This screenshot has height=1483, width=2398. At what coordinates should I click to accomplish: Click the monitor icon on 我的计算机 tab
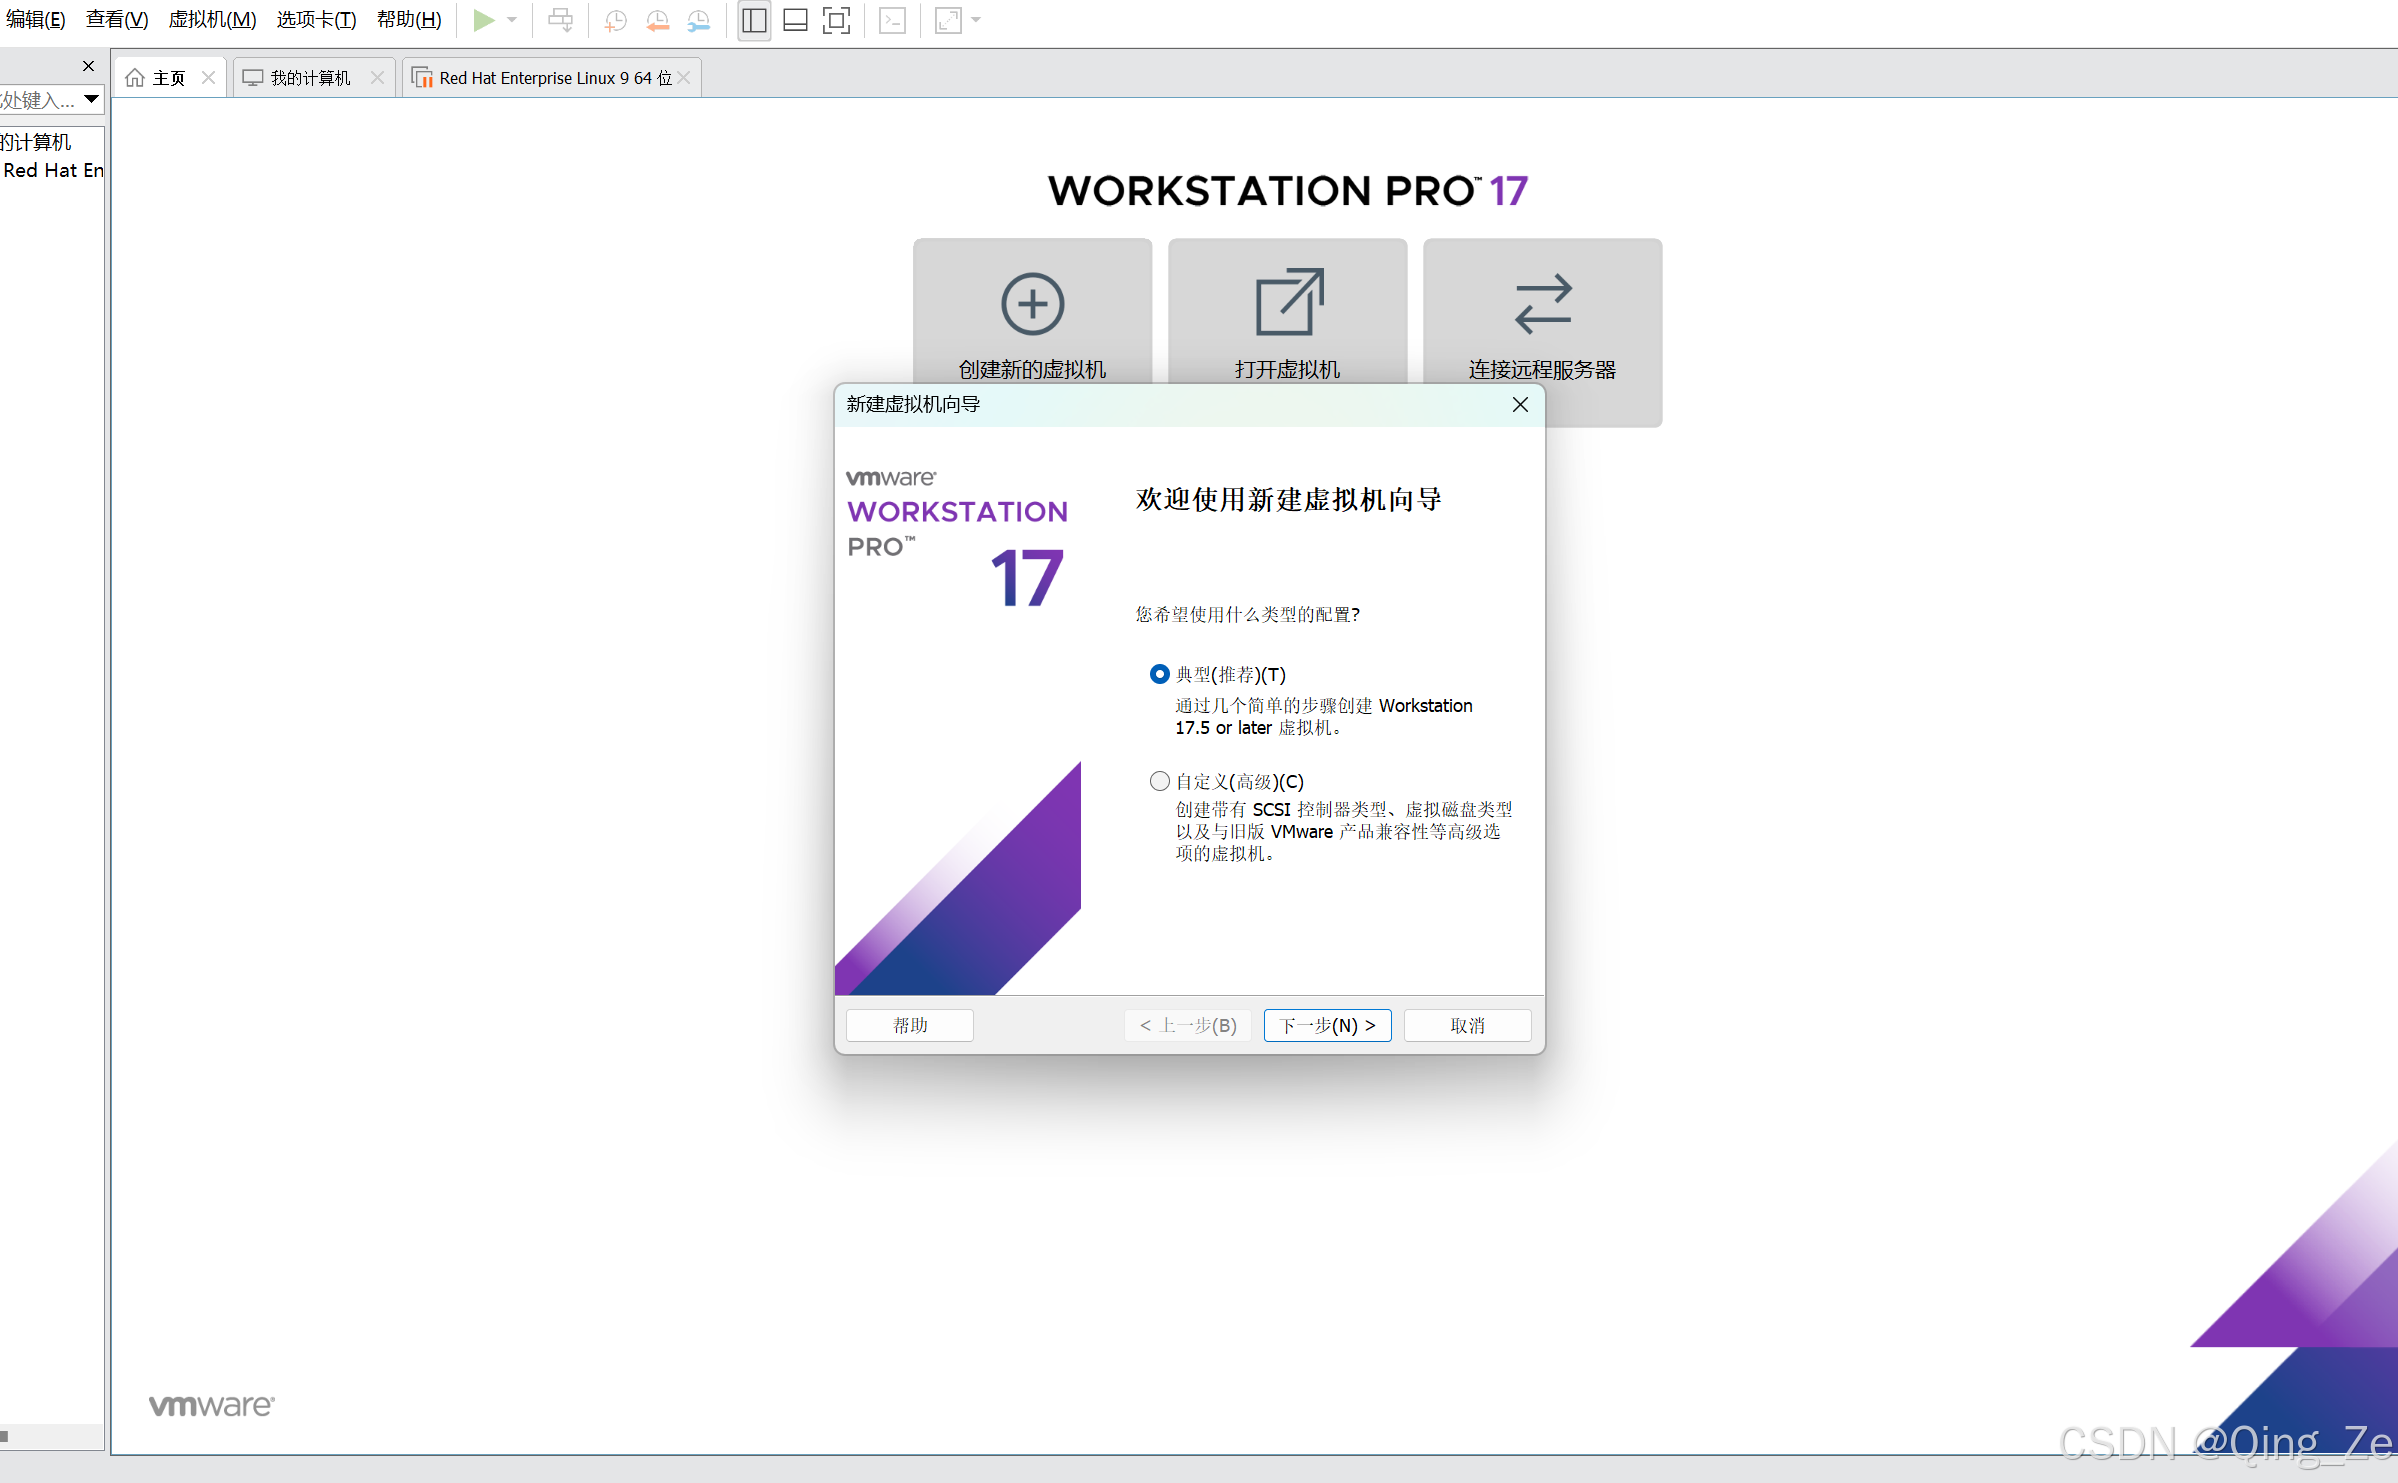point(253,78)
